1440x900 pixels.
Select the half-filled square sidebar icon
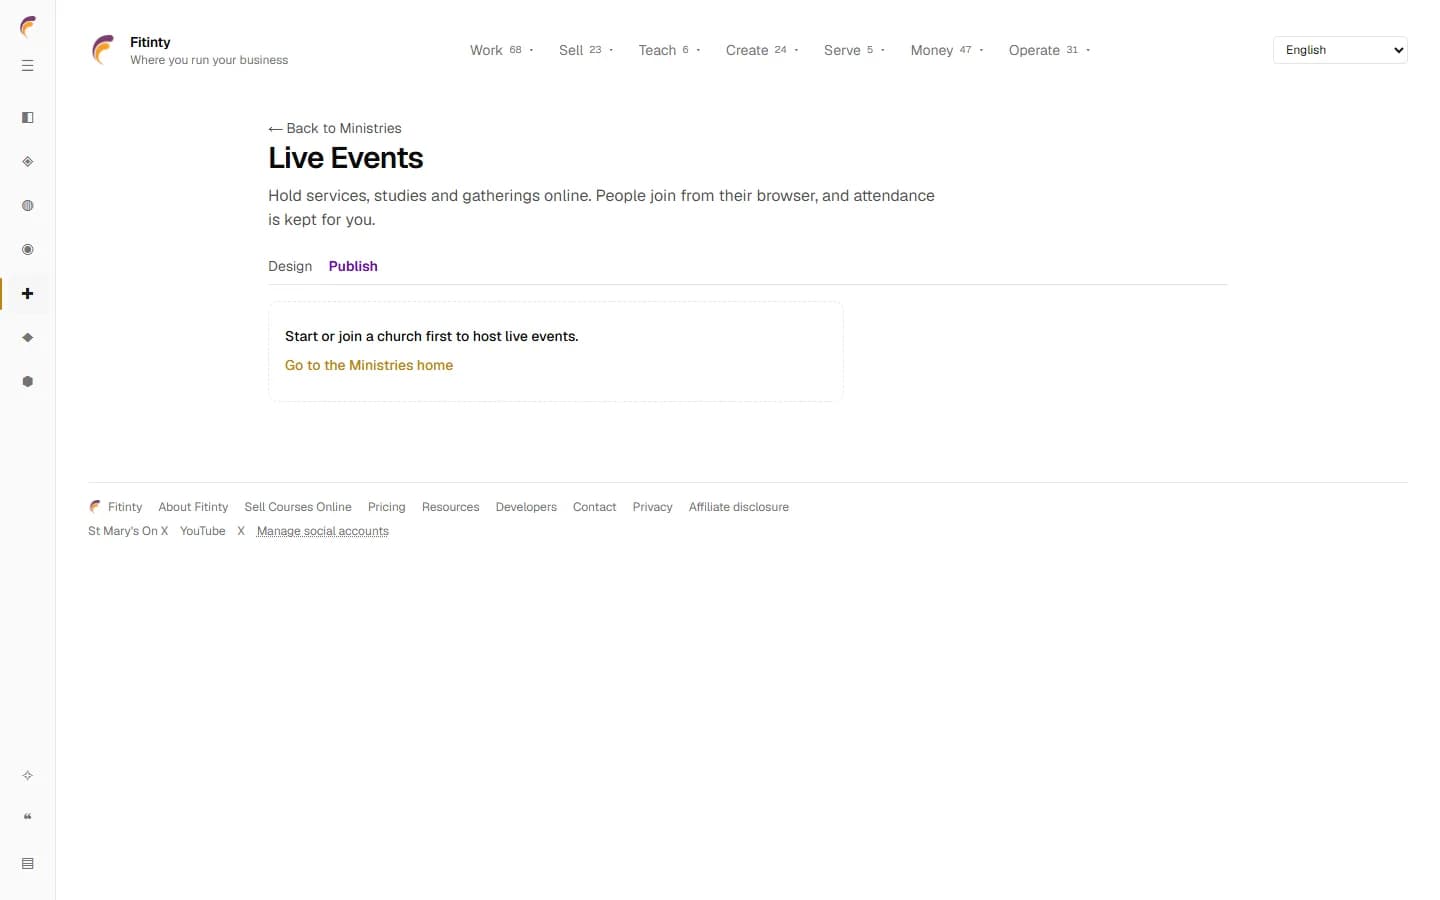[28, 118]
